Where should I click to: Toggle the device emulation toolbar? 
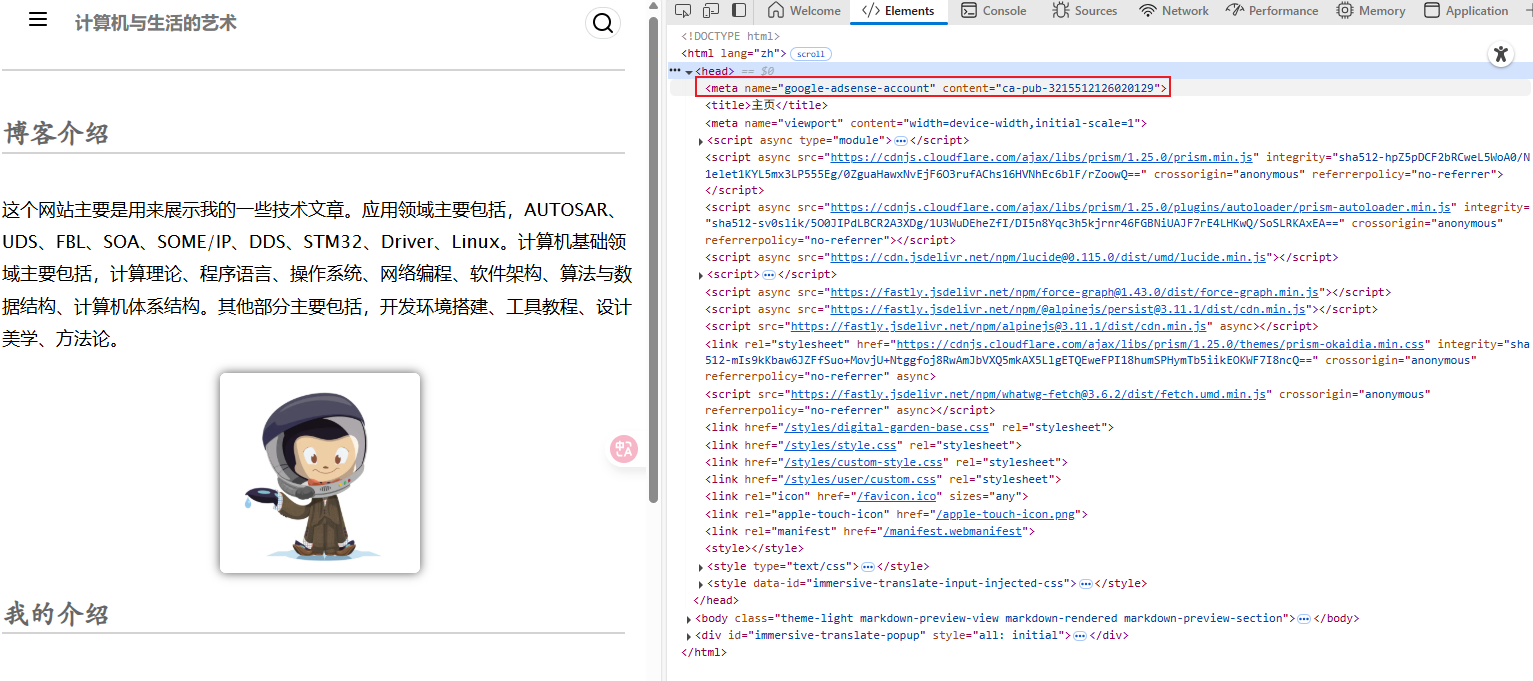(x=712, y=10)
